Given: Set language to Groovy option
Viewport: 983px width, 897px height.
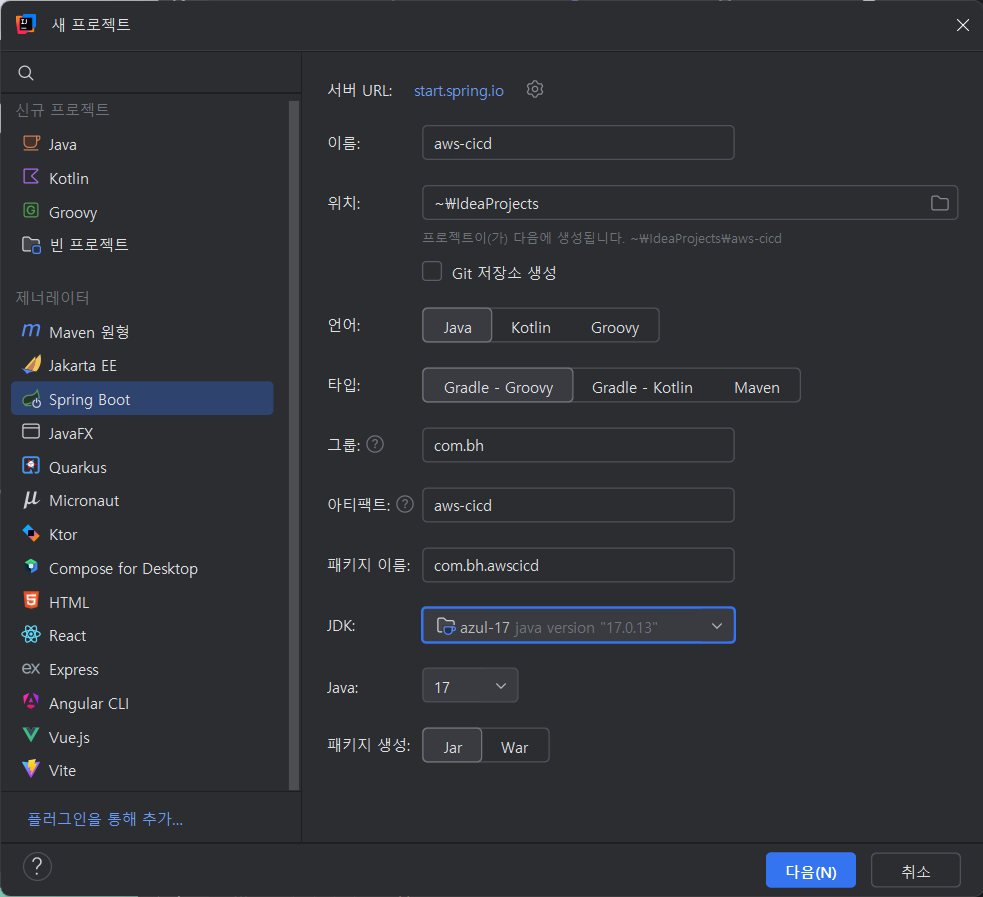Looking at the screenshot, I should click(614, 326).
